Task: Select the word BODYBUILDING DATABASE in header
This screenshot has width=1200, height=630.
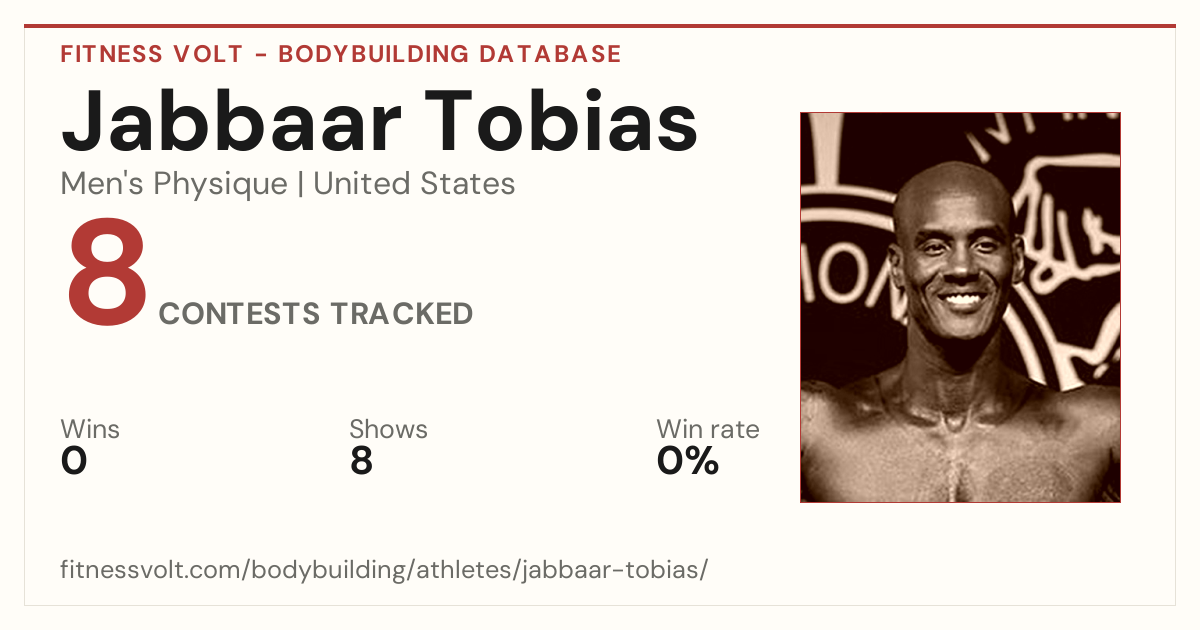Action: tap(450, 54)
